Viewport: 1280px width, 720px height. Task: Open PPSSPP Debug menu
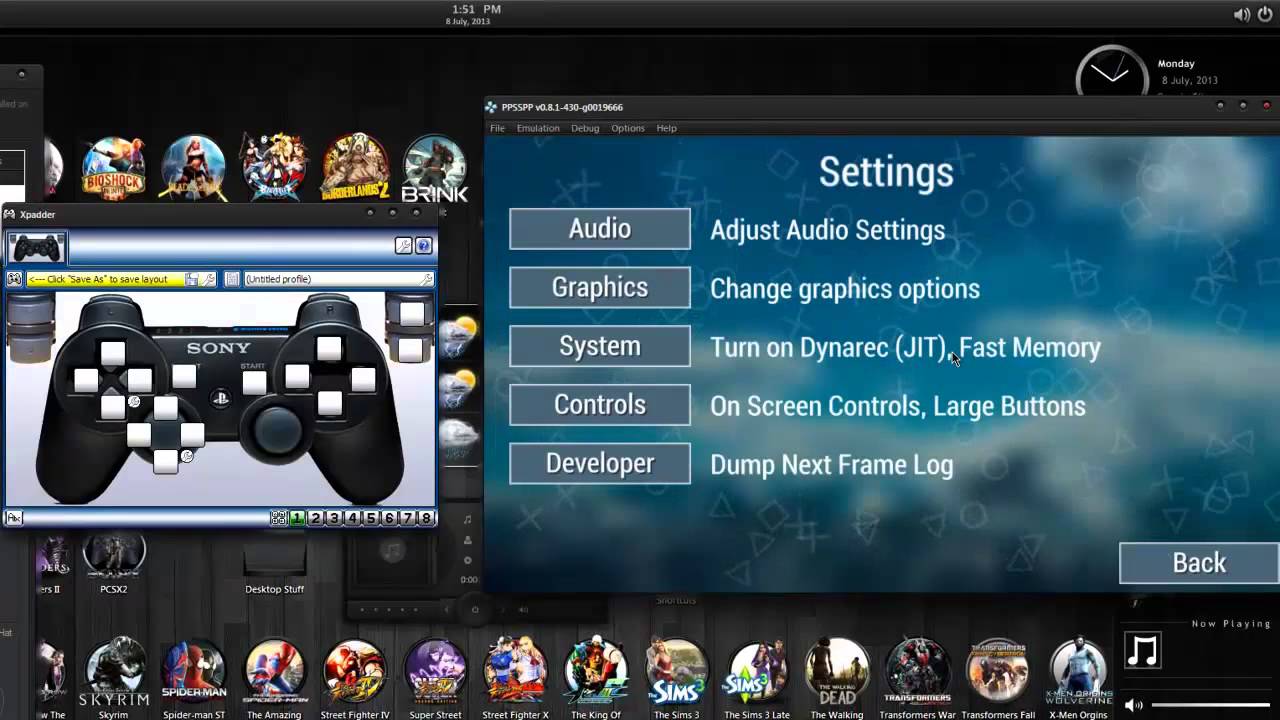585,128
